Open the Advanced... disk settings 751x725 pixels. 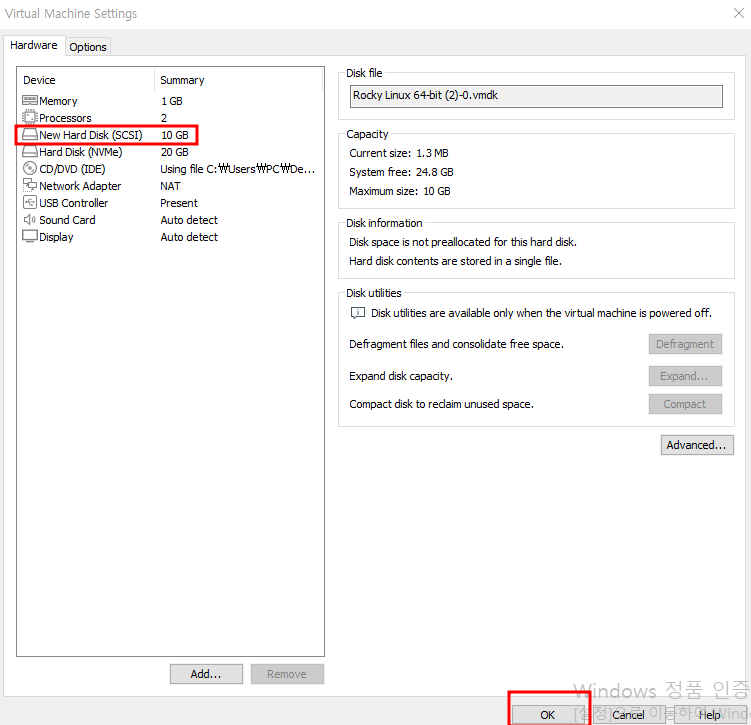[697, 445]
